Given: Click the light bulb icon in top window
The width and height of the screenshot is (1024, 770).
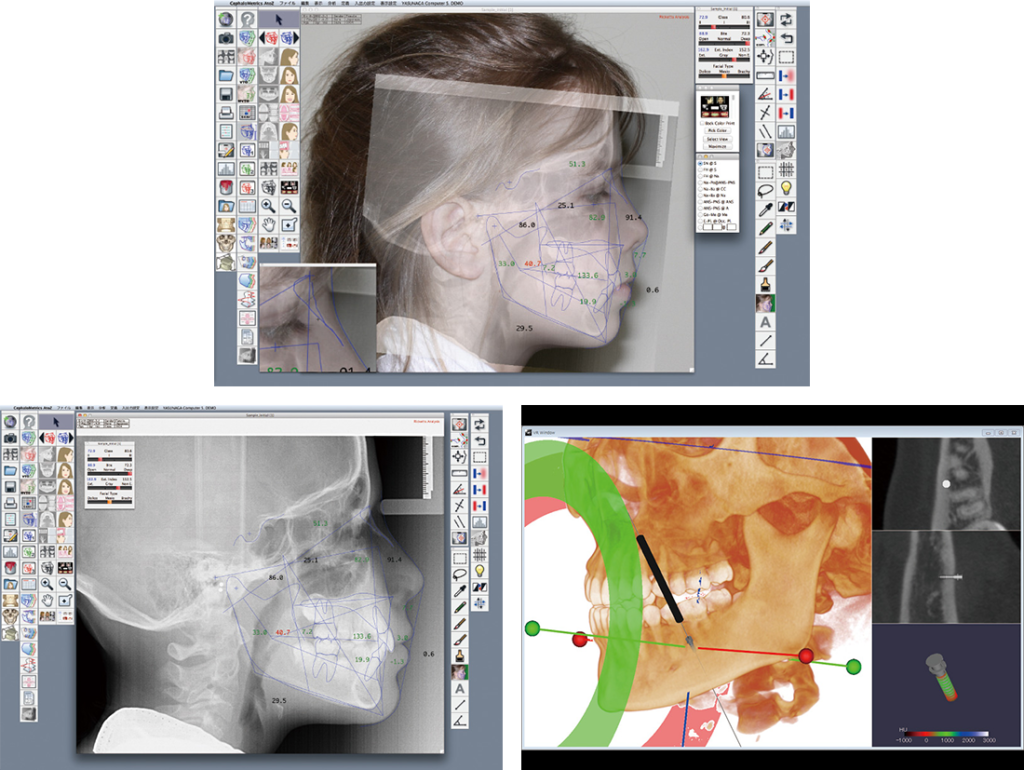Looking at the screenshot, I should pos(787,188).
